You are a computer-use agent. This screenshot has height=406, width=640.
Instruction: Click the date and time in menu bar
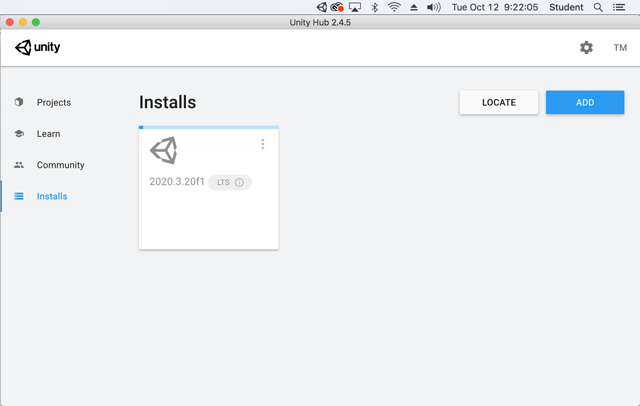495,7
